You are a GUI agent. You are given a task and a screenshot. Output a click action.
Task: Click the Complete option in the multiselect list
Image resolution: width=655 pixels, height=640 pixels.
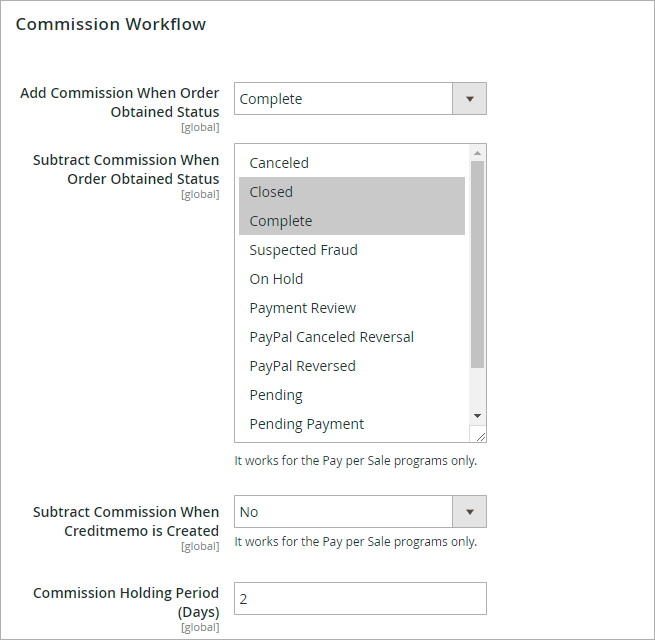pyautogui.click(x=281, y=221)
